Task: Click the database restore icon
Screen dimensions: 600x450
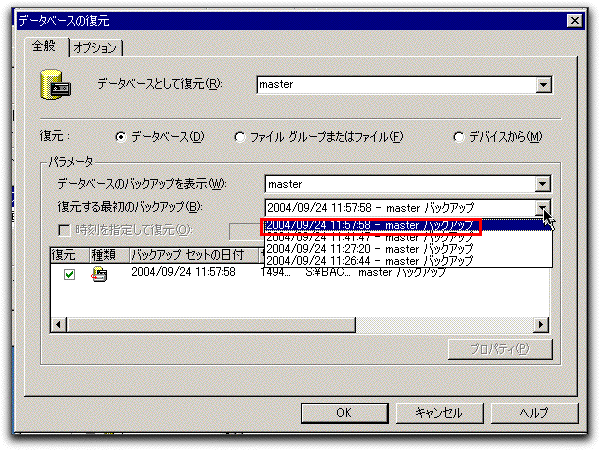Action: (x=55, y=85)
